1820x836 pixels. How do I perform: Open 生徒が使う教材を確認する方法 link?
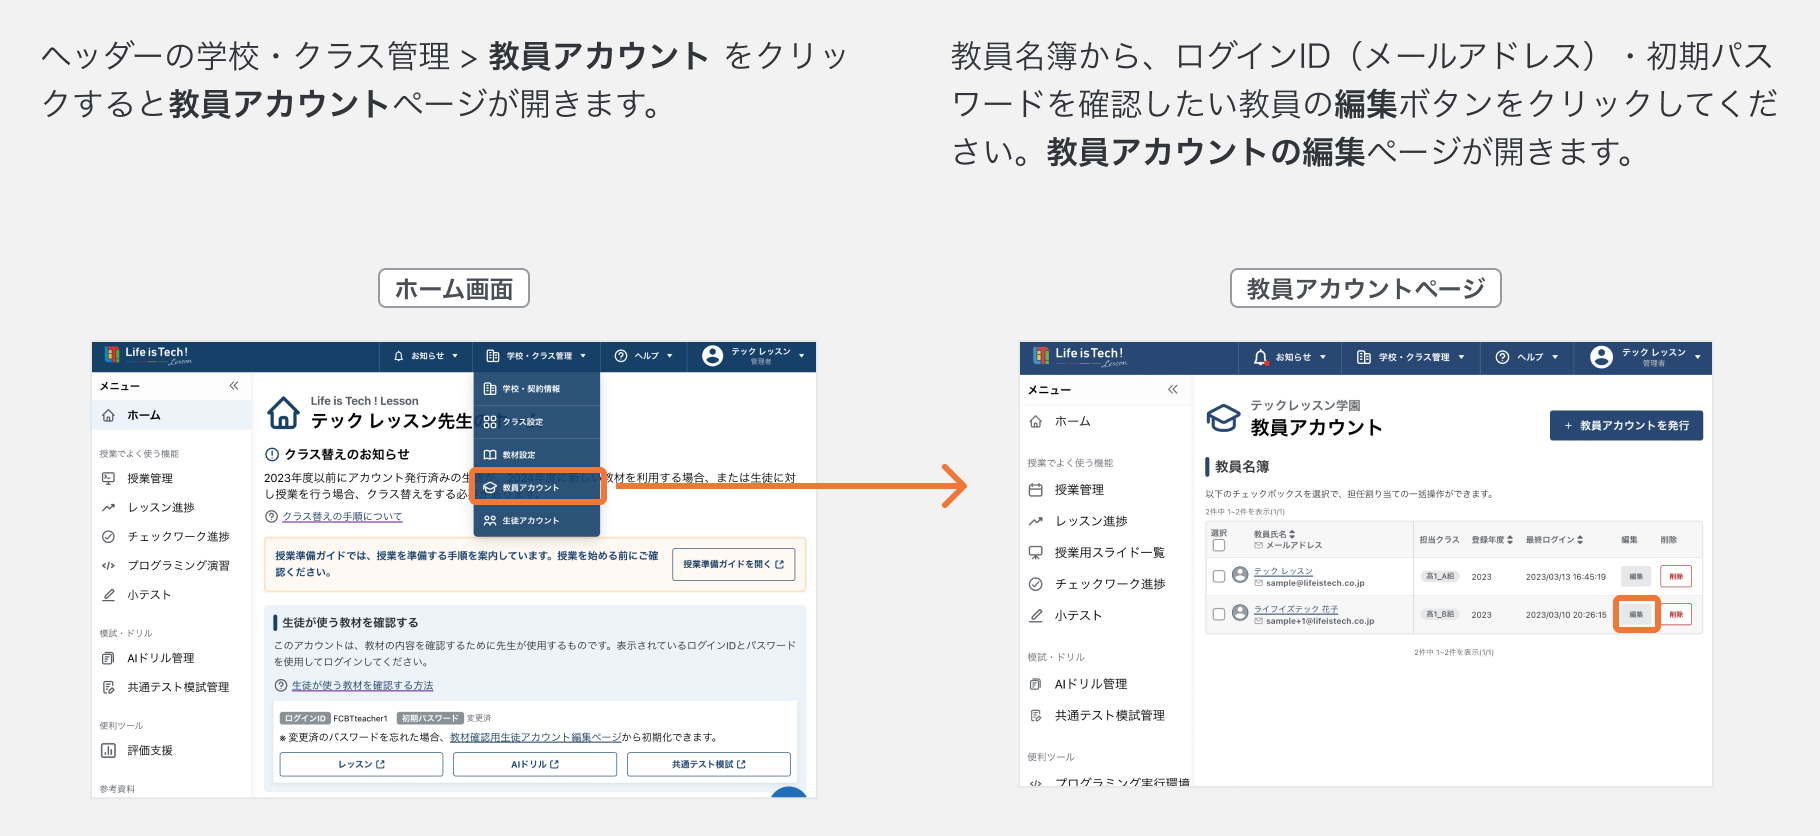[x=362, y=686]
